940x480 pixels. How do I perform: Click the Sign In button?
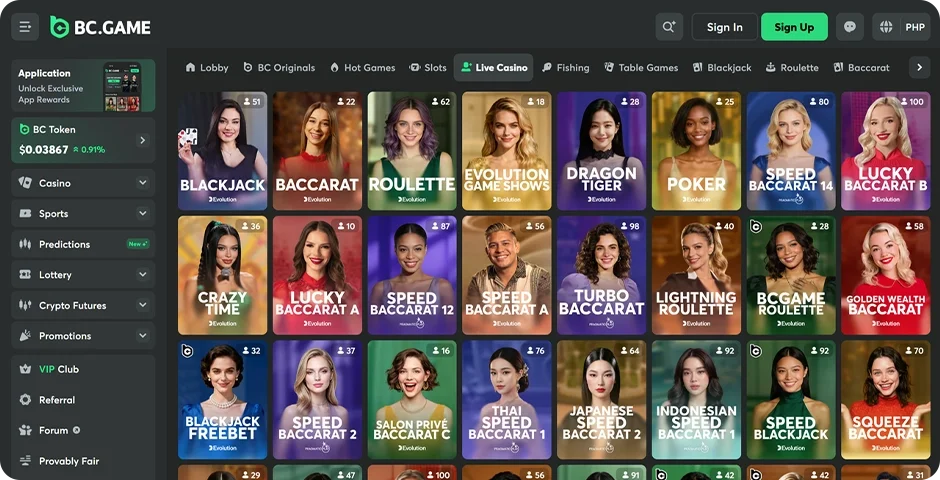point(724,27)
